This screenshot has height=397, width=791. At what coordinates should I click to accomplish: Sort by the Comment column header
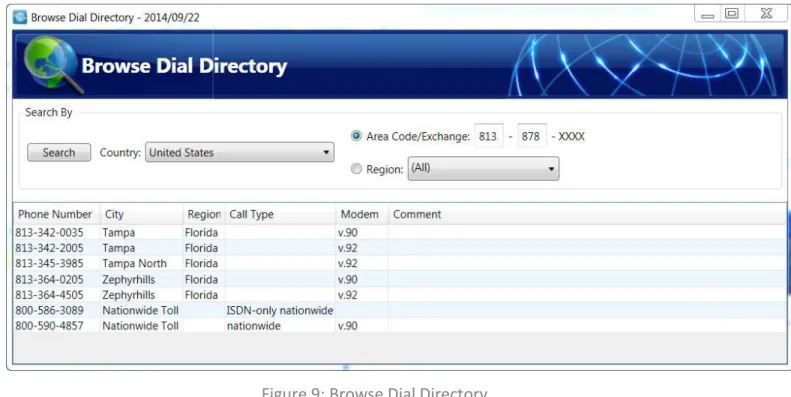point(587,214)
